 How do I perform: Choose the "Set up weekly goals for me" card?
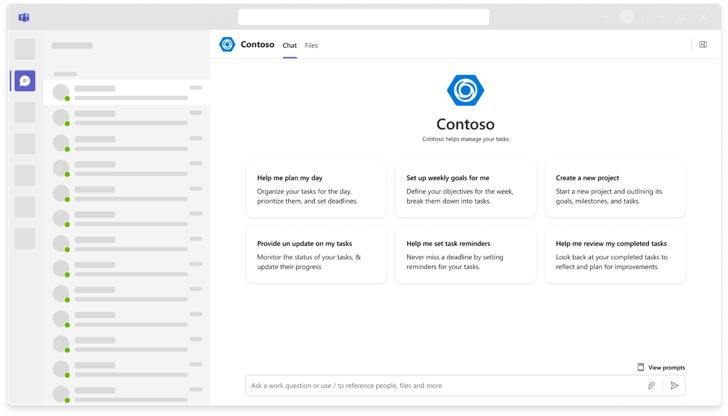coord(465,189)
